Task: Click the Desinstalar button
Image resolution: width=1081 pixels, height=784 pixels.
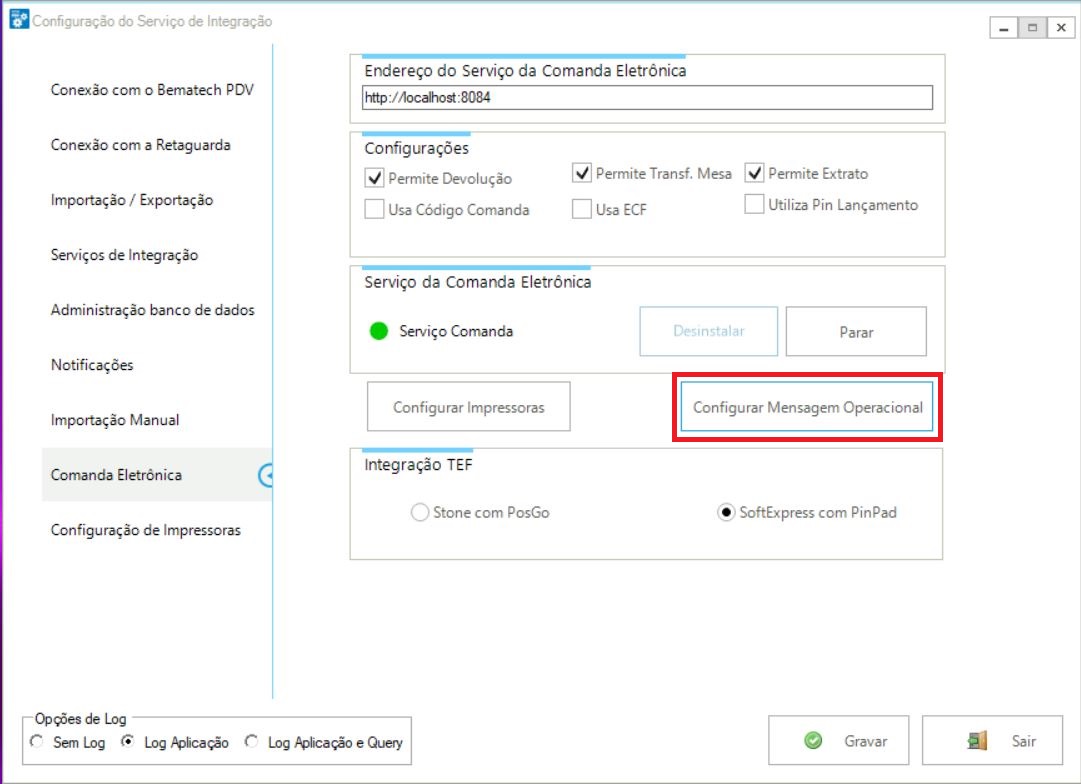Action: tap(709, 332)
